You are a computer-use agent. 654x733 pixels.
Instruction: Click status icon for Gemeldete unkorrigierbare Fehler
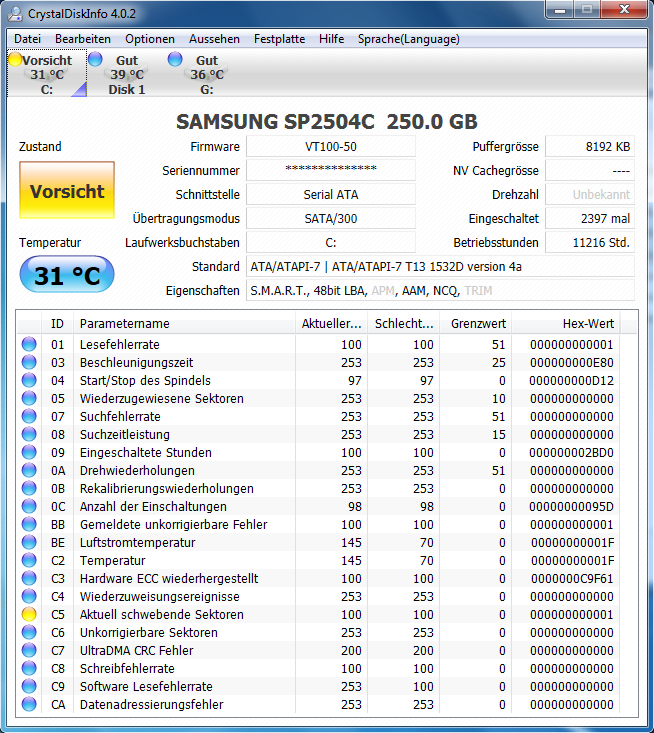[29, 524]
